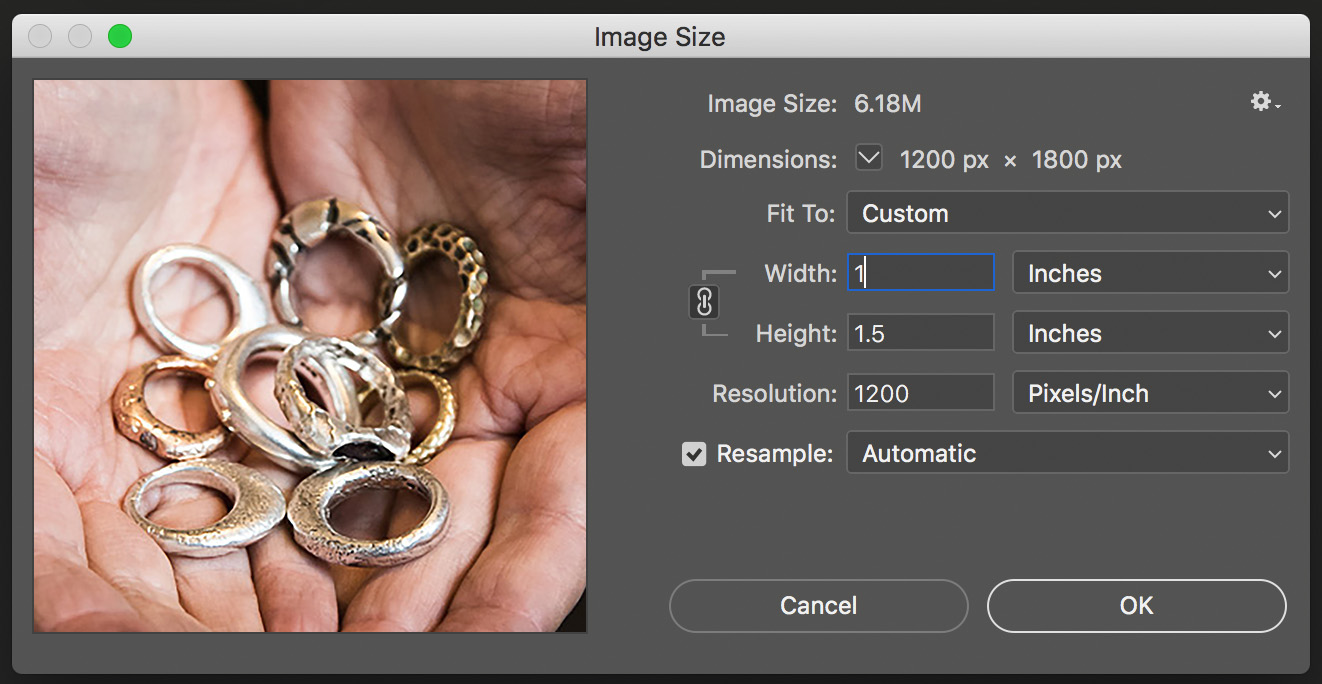The width and height of the screenshot is (1322, 684).
Task: Click the gray minimize window button
Action: coord(80,37)
